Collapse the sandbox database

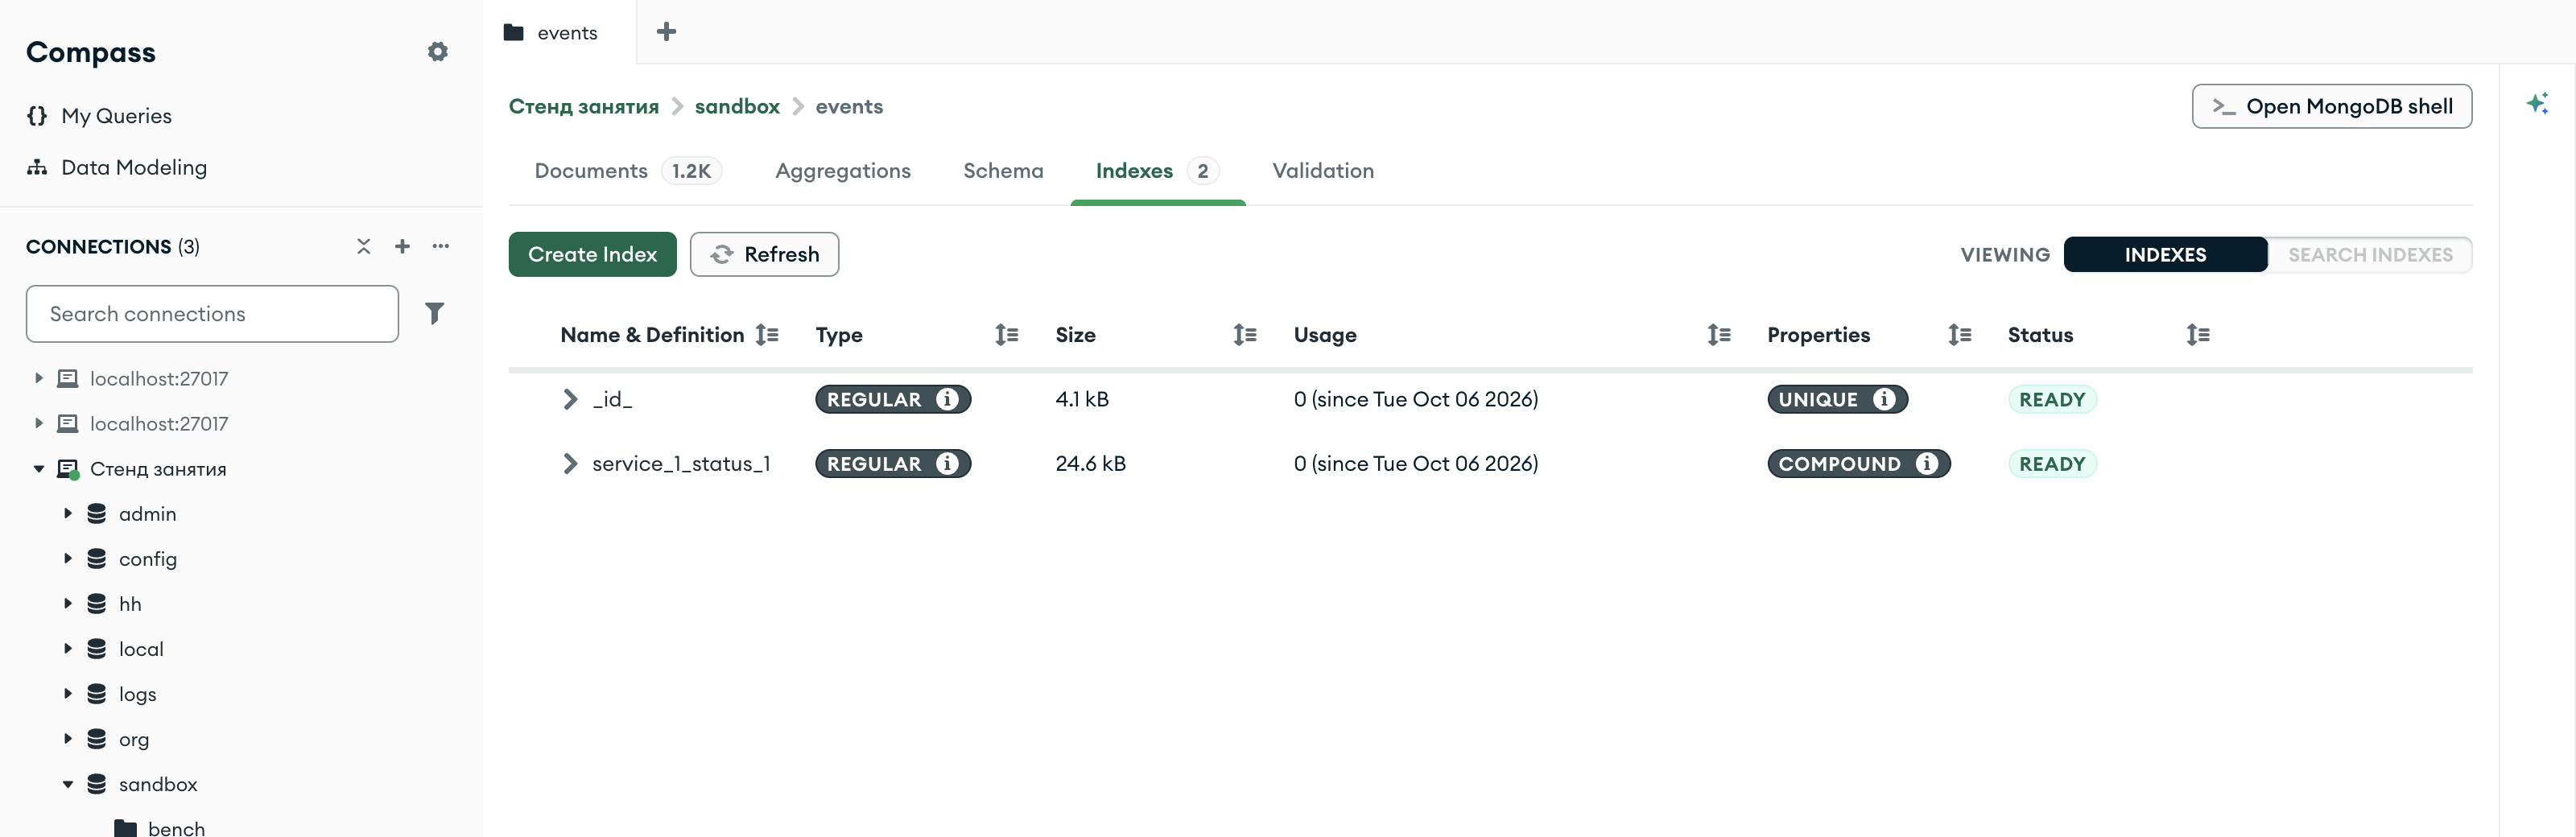68,784
